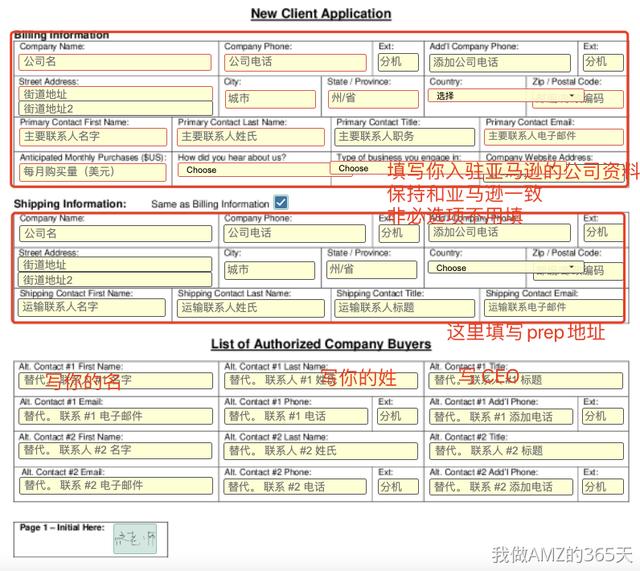Click the Alt. Contact #1 Phone field
Viewport: 640px width, 571px height.
click(296, 416)
